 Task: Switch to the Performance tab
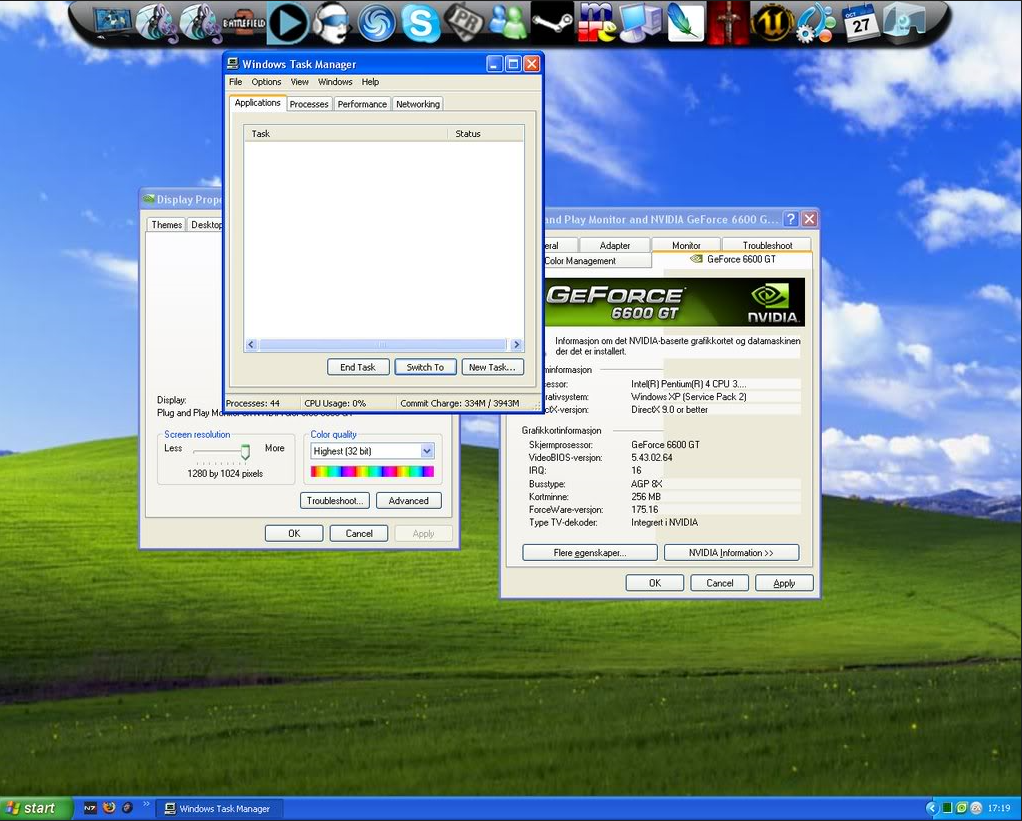point(362,104)
